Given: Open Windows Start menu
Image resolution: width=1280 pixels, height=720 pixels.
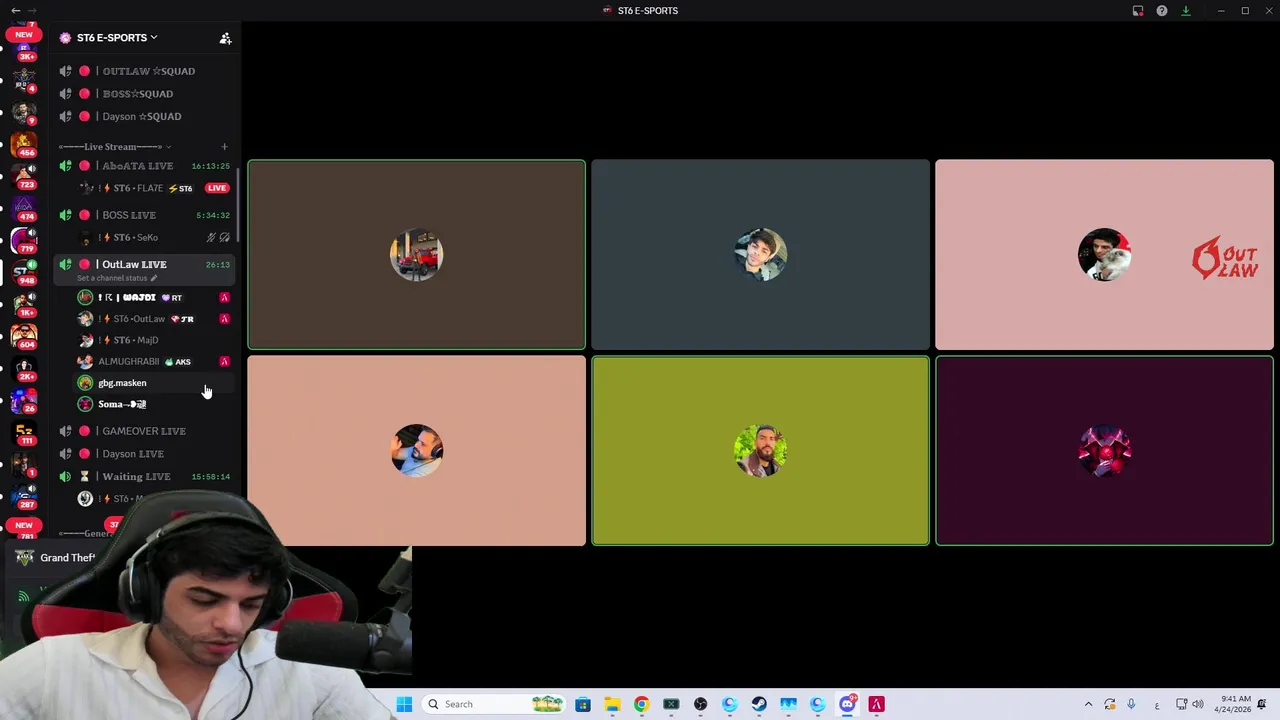Looking at the screenshot, I should [404, 704].
